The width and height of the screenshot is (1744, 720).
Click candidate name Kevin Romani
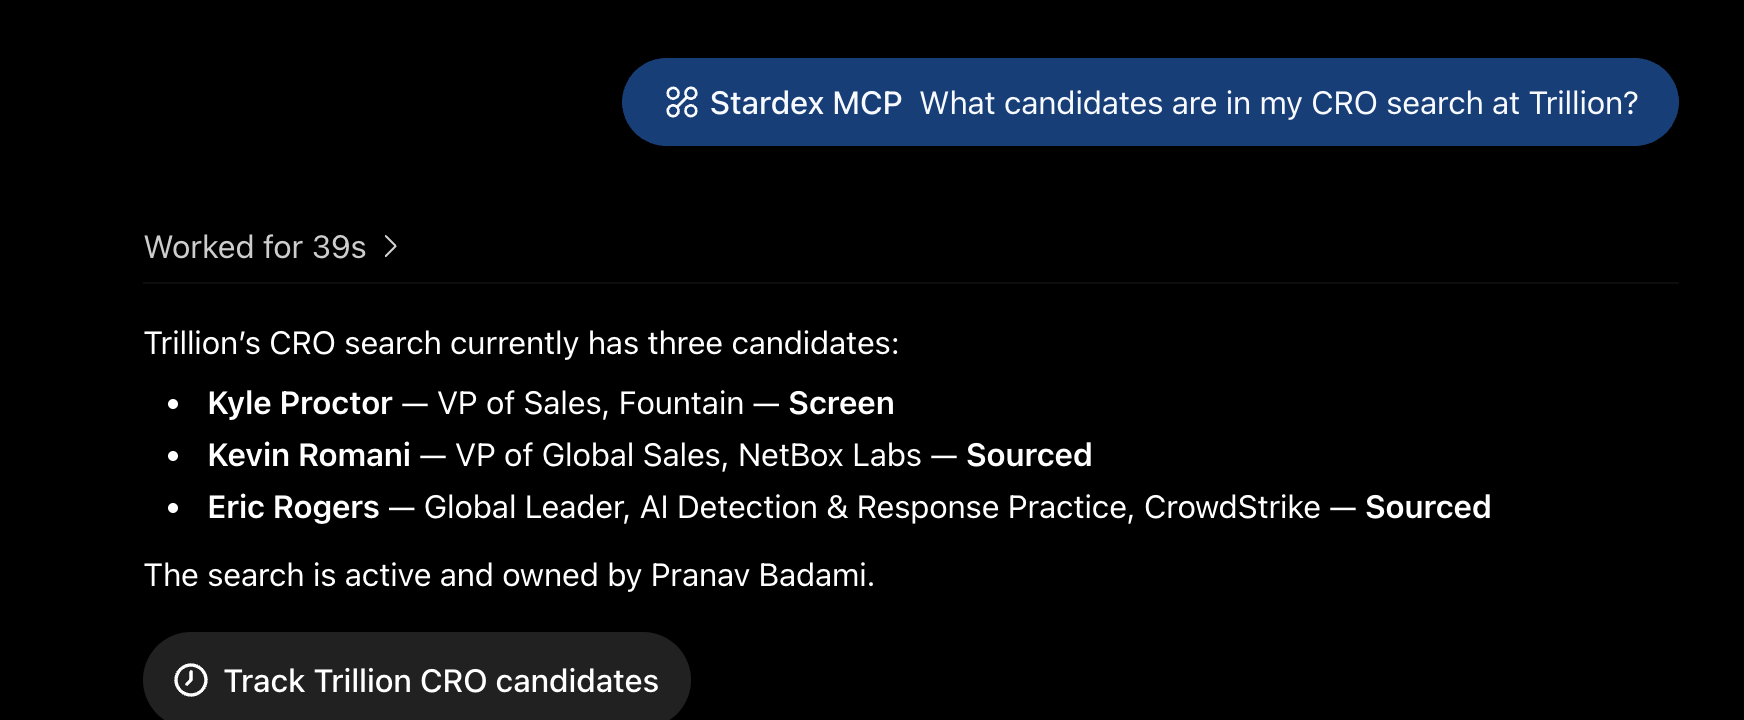click(309, 455)
